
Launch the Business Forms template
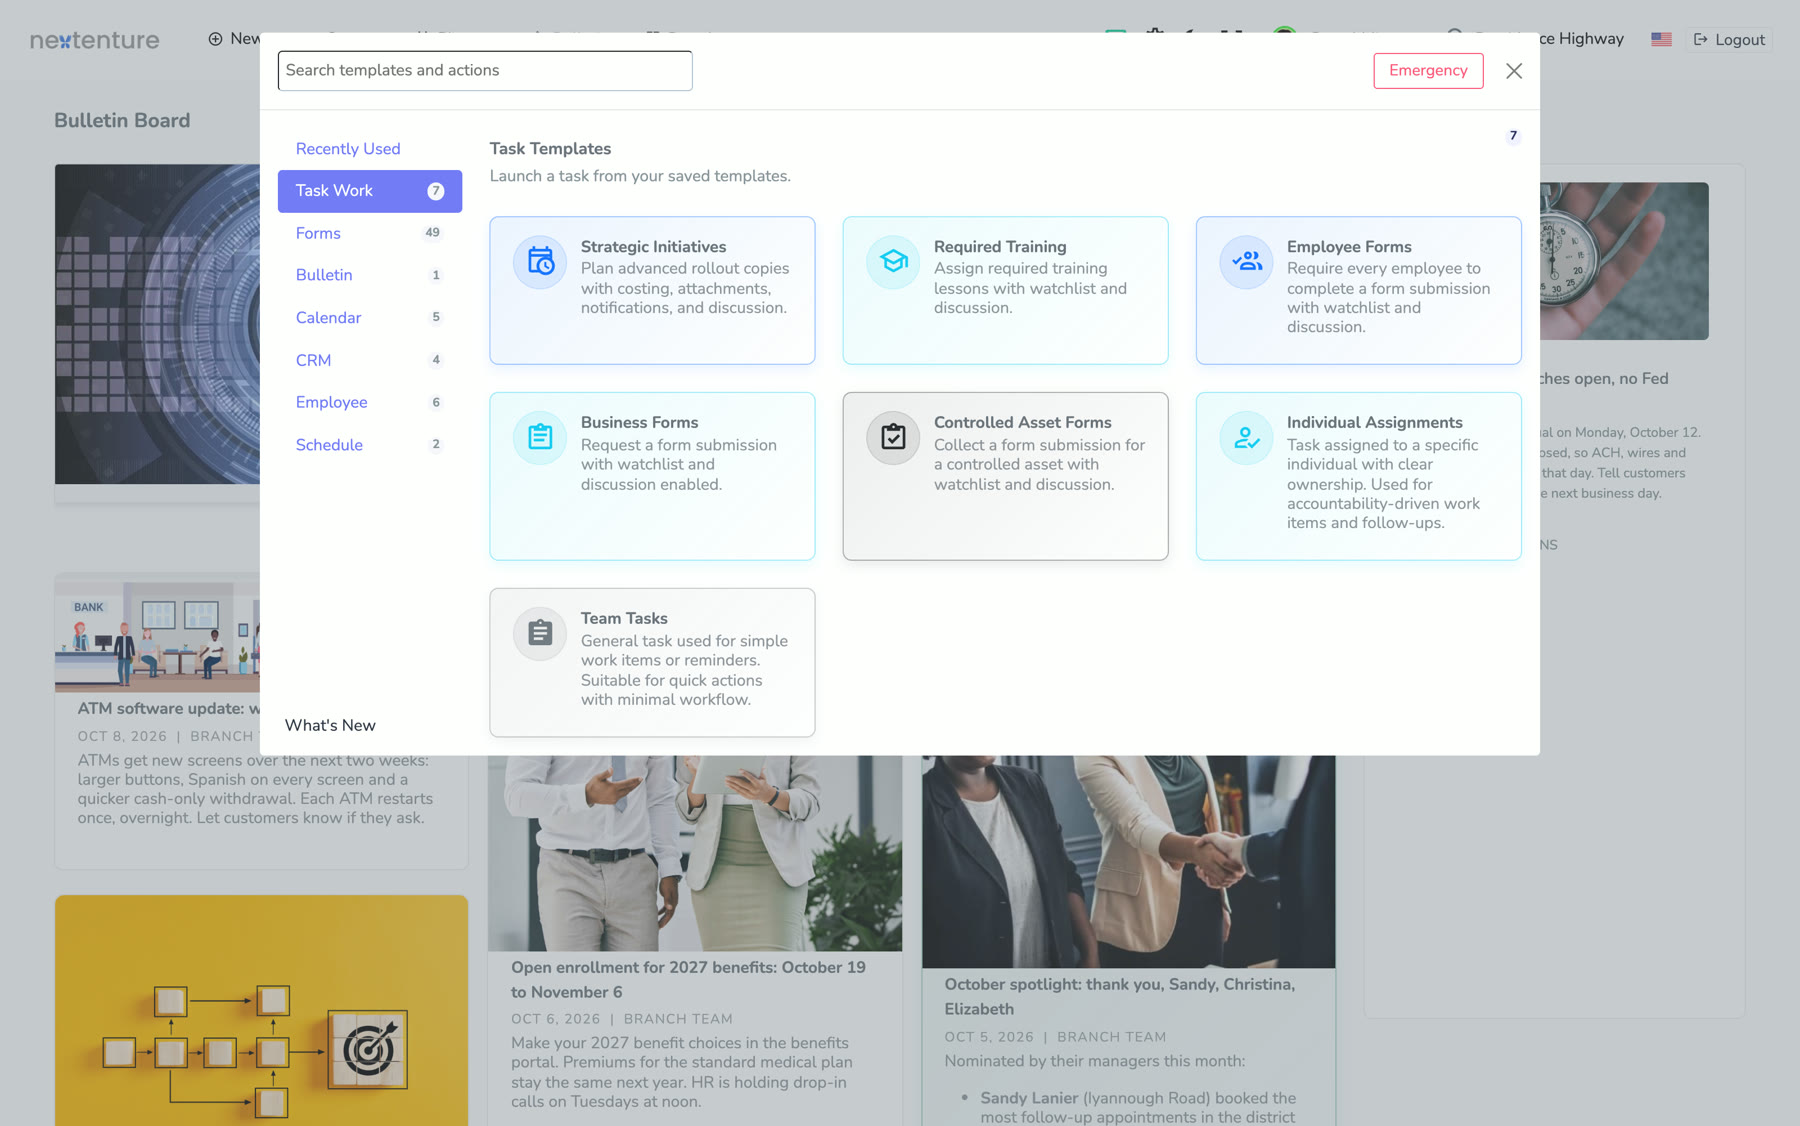(652, 476)
